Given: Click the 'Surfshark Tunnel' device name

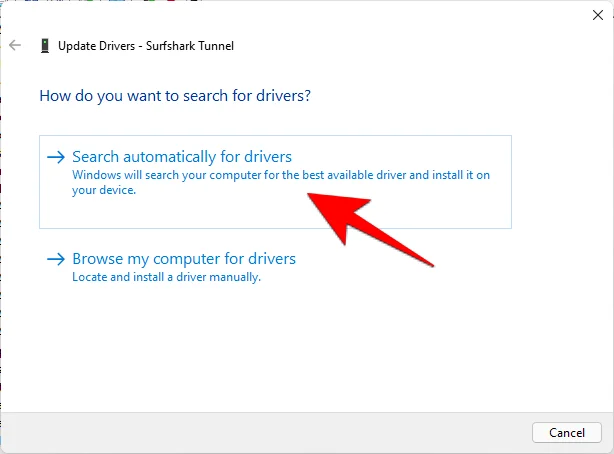Looking at the screenshot, I should pyautogui.click(x=190, y=46).
